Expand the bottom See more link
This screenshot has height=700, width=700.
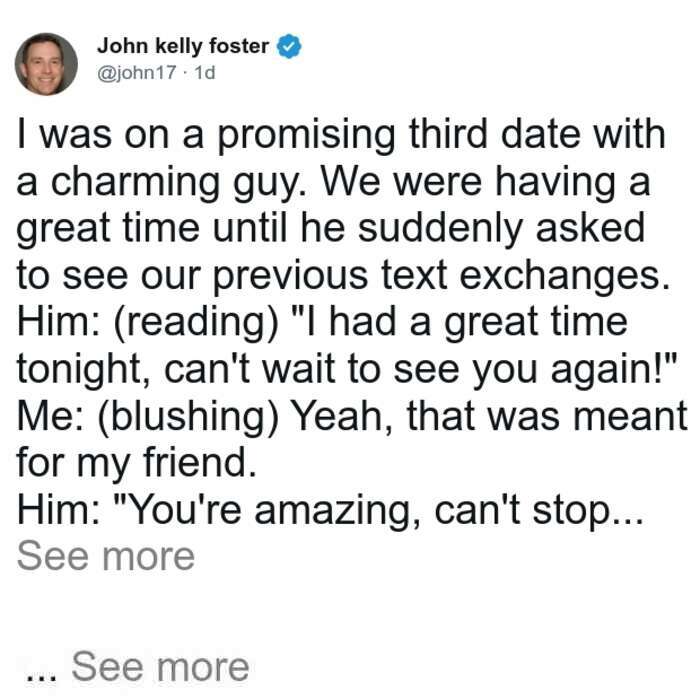pyautogui.click(x=160, y=667)
